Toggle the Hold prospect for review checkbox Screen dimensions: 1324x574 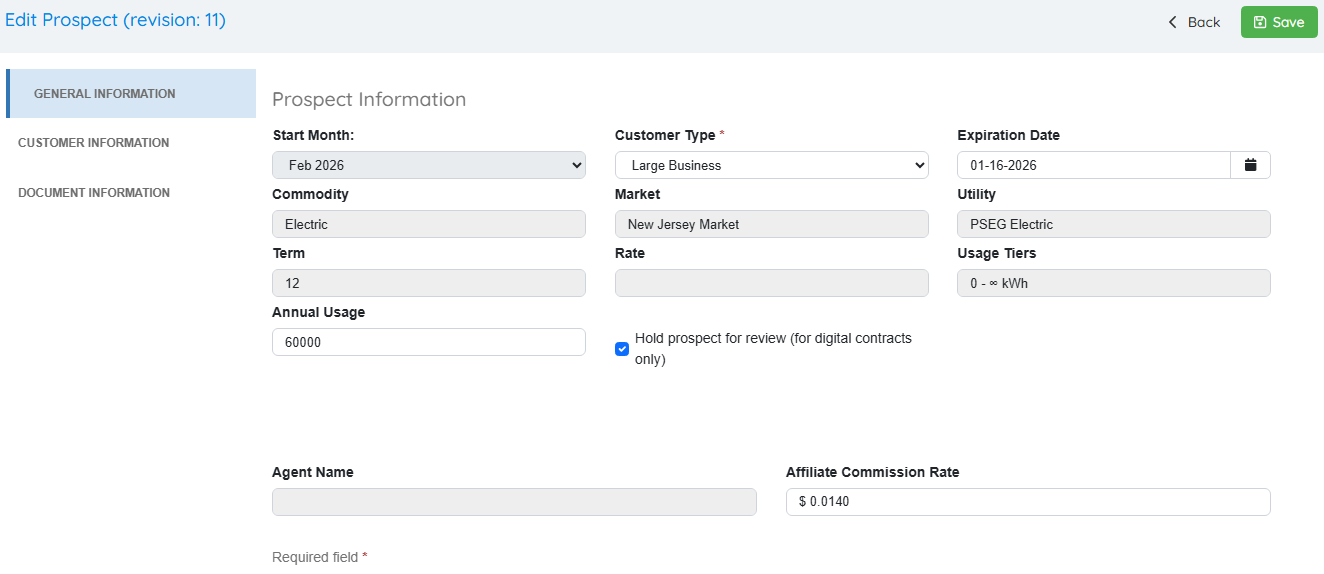[622, 349]
